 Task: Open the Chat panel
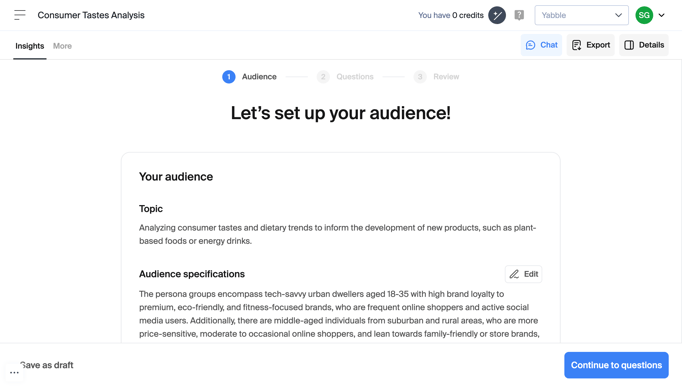point(542,45)
